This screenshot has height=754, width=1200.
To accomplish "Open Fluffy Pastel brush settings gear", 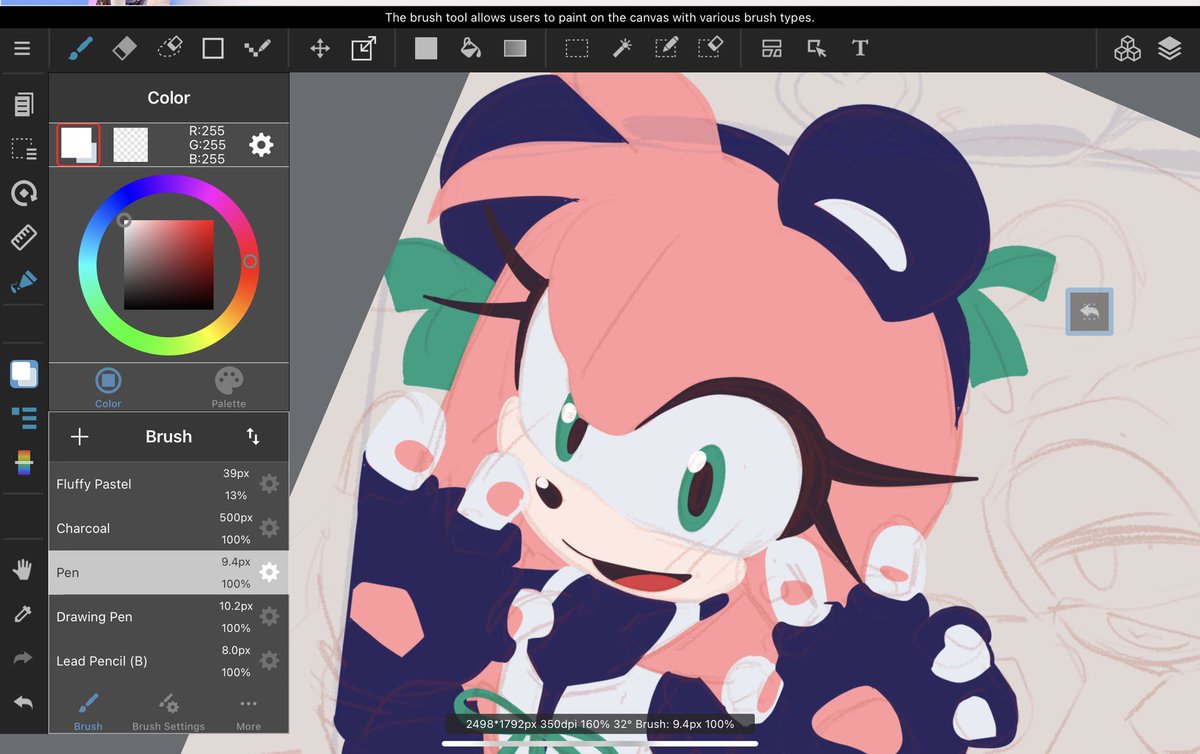I will click(269, 484).
